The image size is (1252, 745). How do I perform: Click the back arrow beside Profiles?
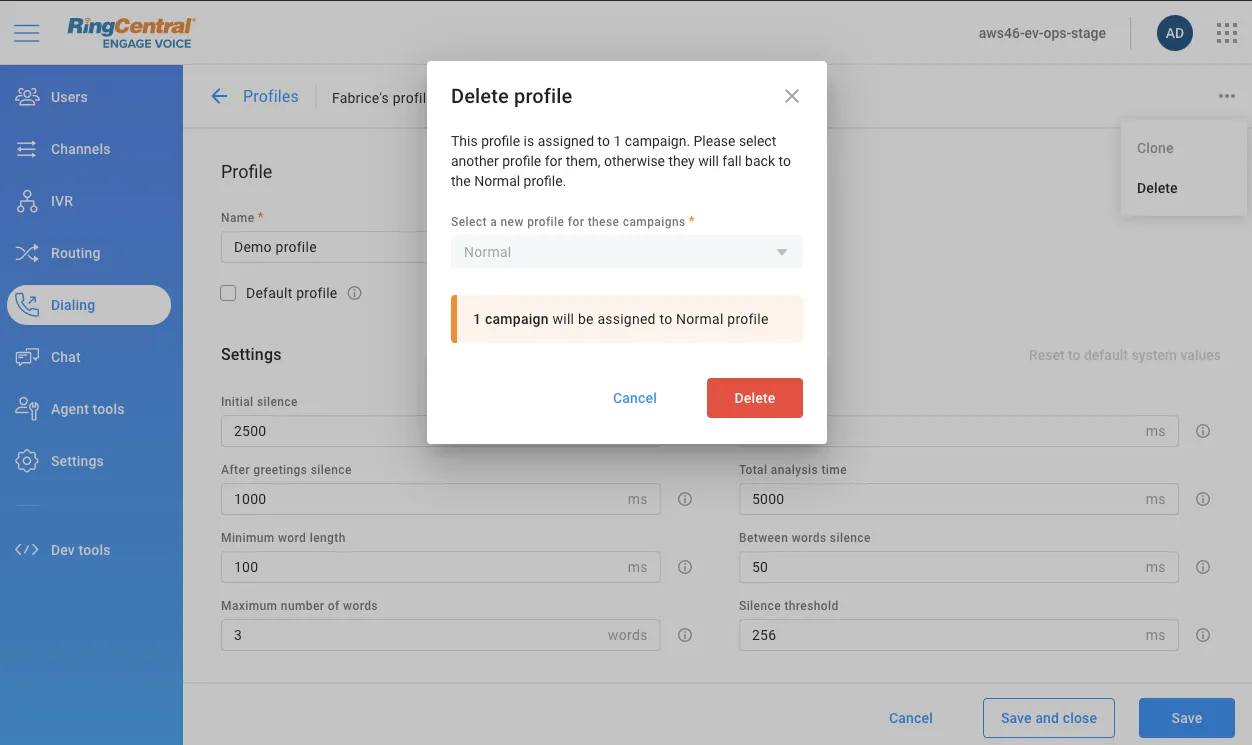219,96
